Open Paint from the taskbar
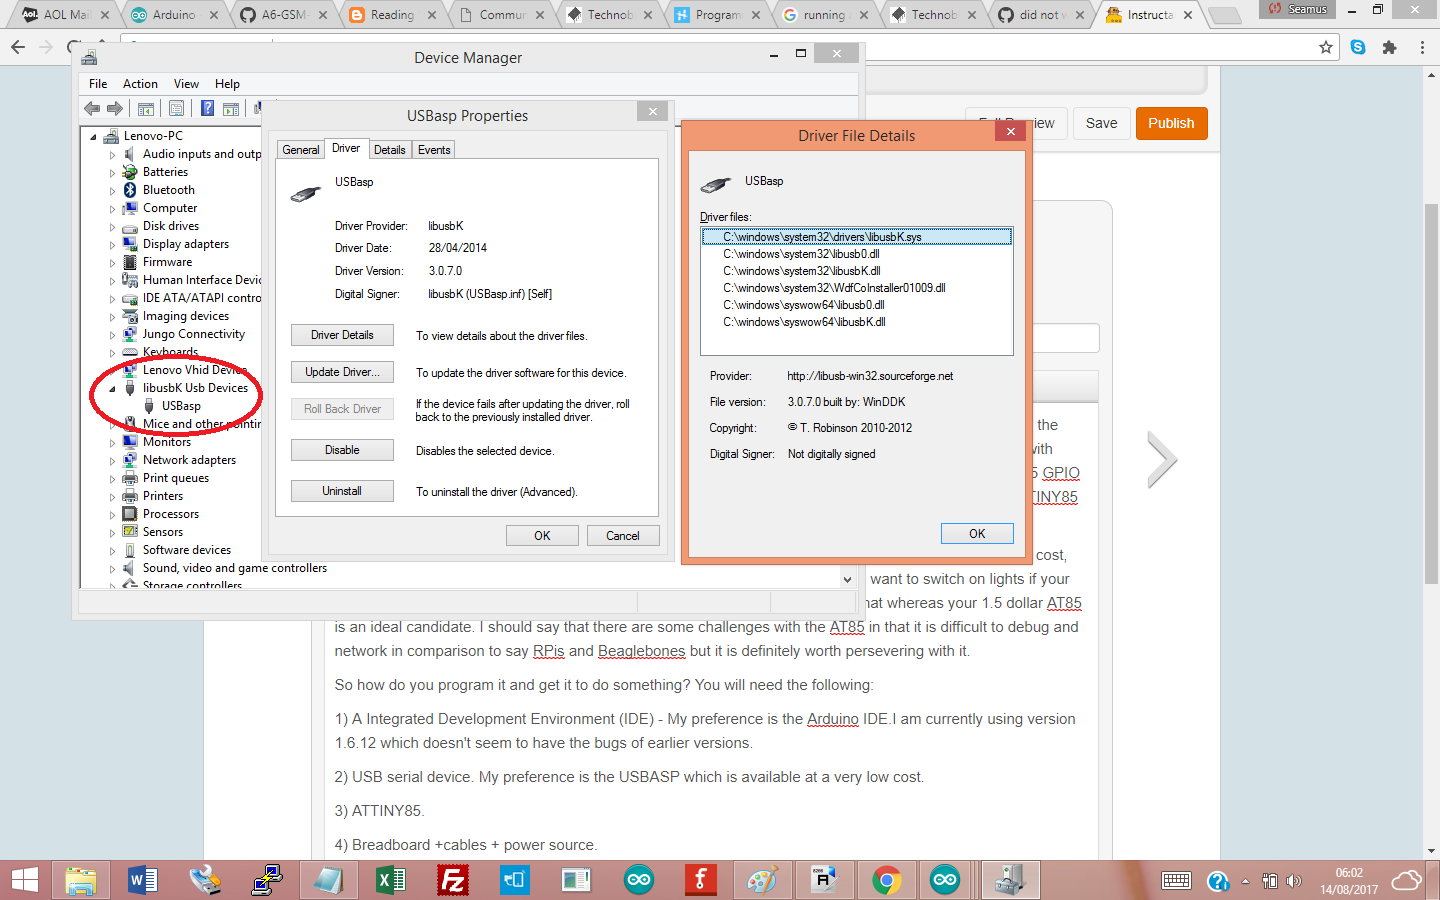The image size is (1440, 900). point(762,881)
